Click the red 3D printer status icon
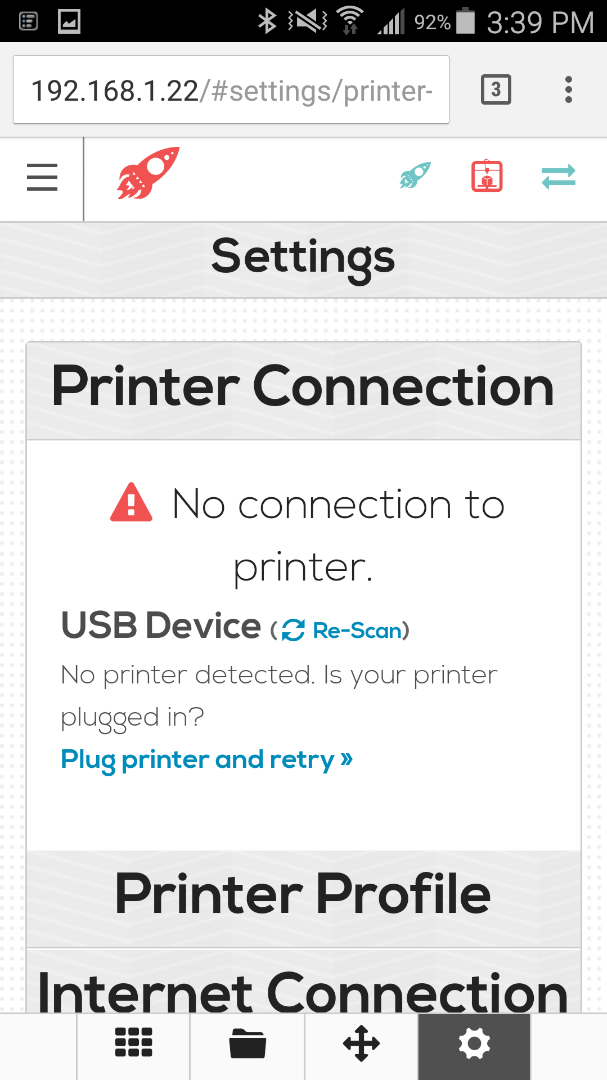 coord(487,176)
